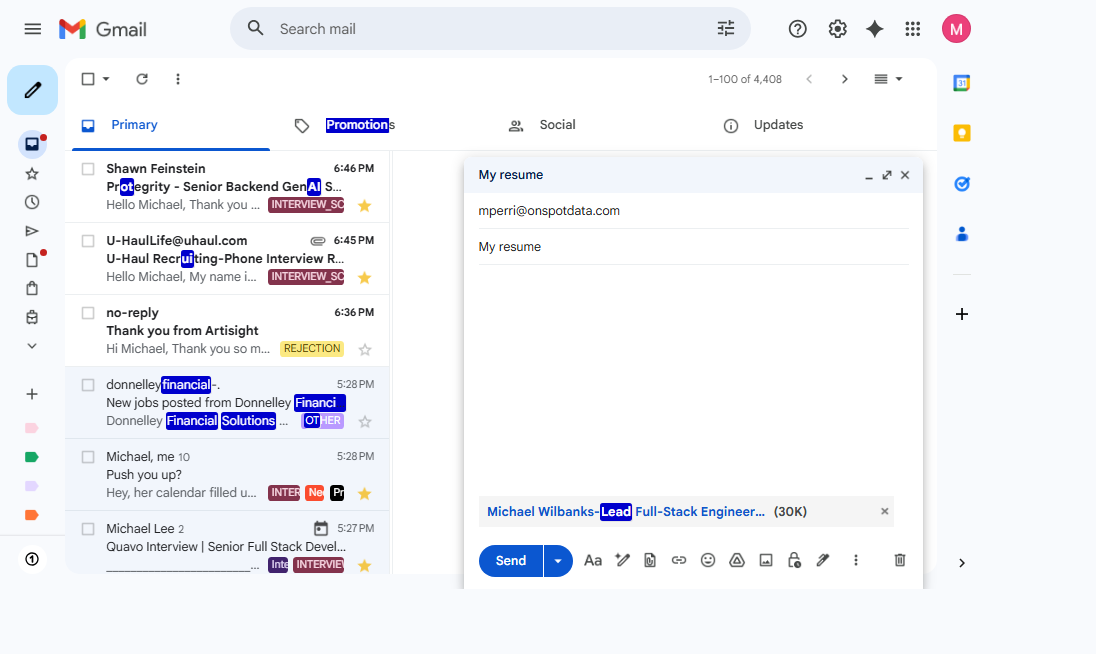This screenshot has width=1096, height=654.
Task: Refresh the inbox mail list
Action: [x=142, y=79]
